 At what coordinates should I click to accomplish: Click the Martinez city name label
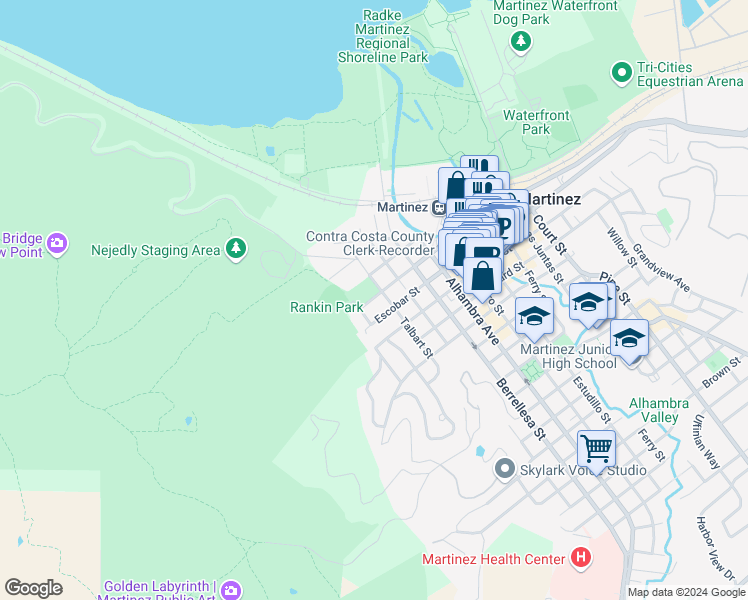click(553, 199)
